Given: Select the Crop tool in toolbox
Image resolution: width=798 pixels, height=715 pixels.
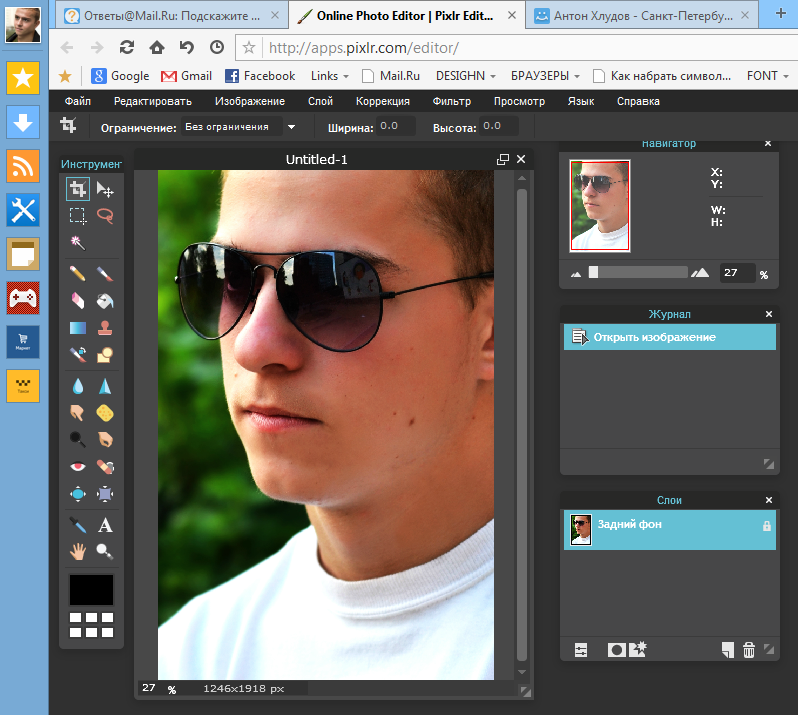Looking at the screenshot, I should 77,189.
